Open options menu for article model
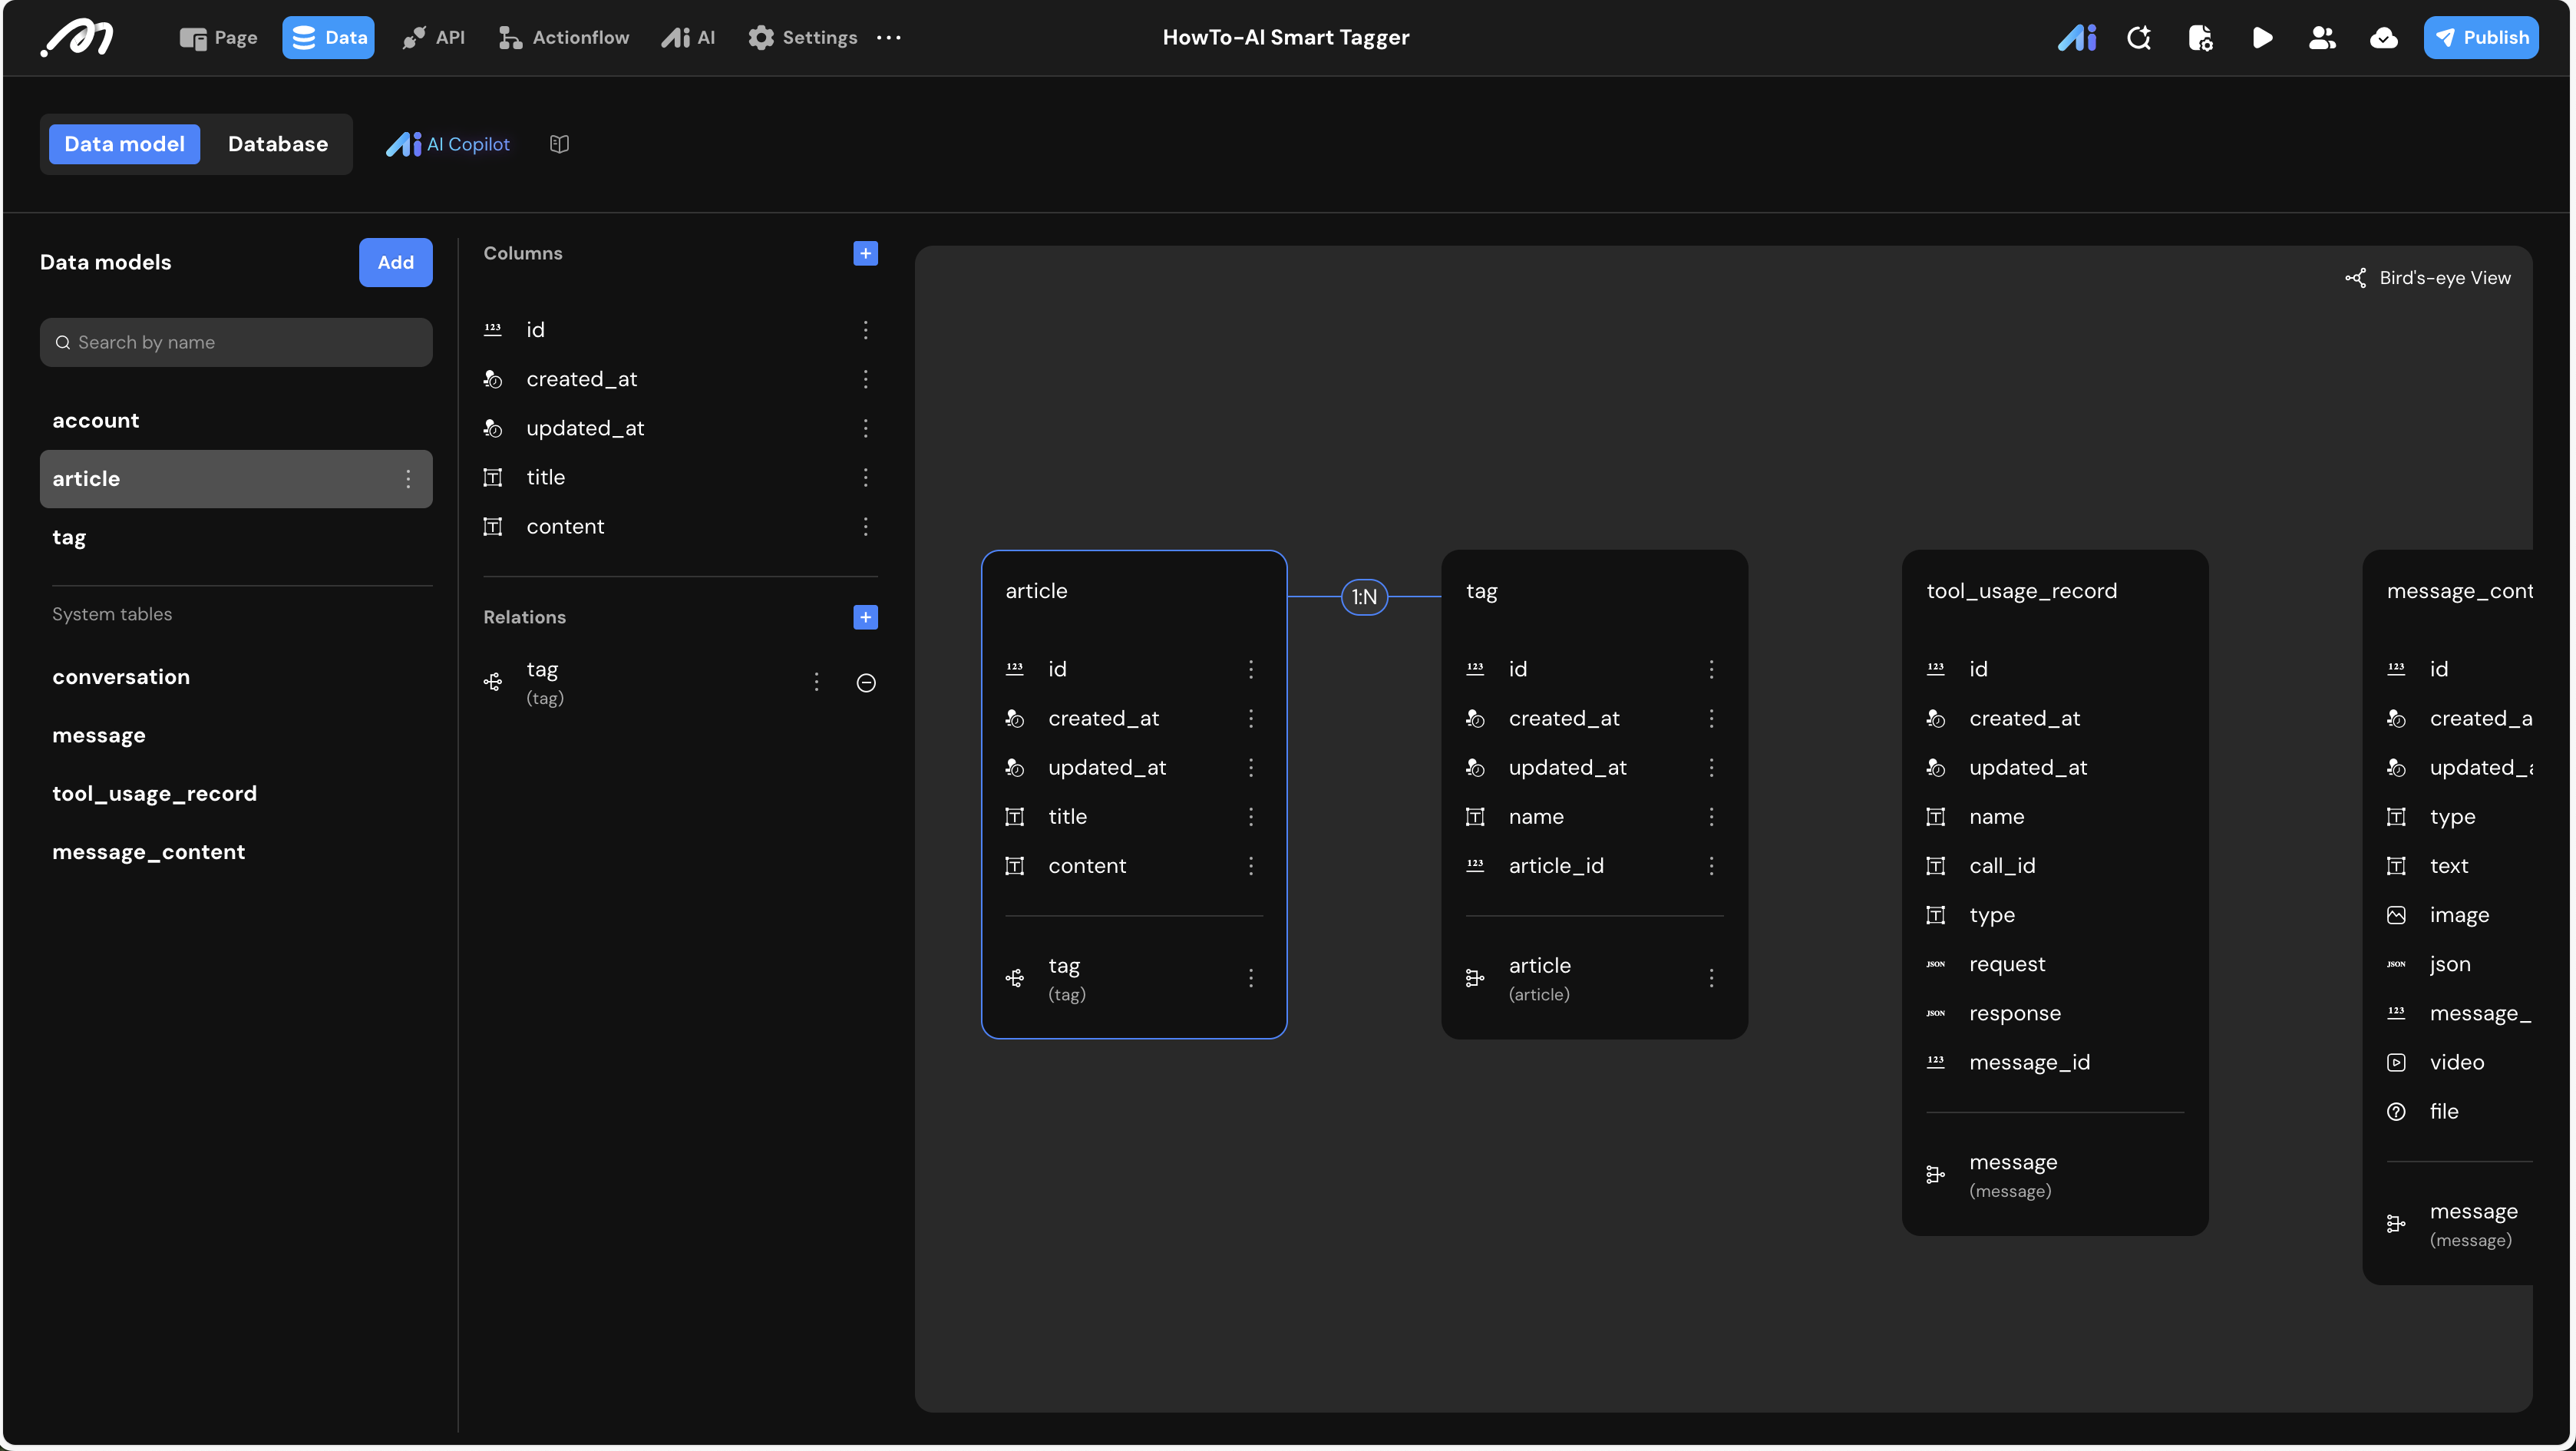This screenshot has width=2576, height=1451. tap(408, 479)
